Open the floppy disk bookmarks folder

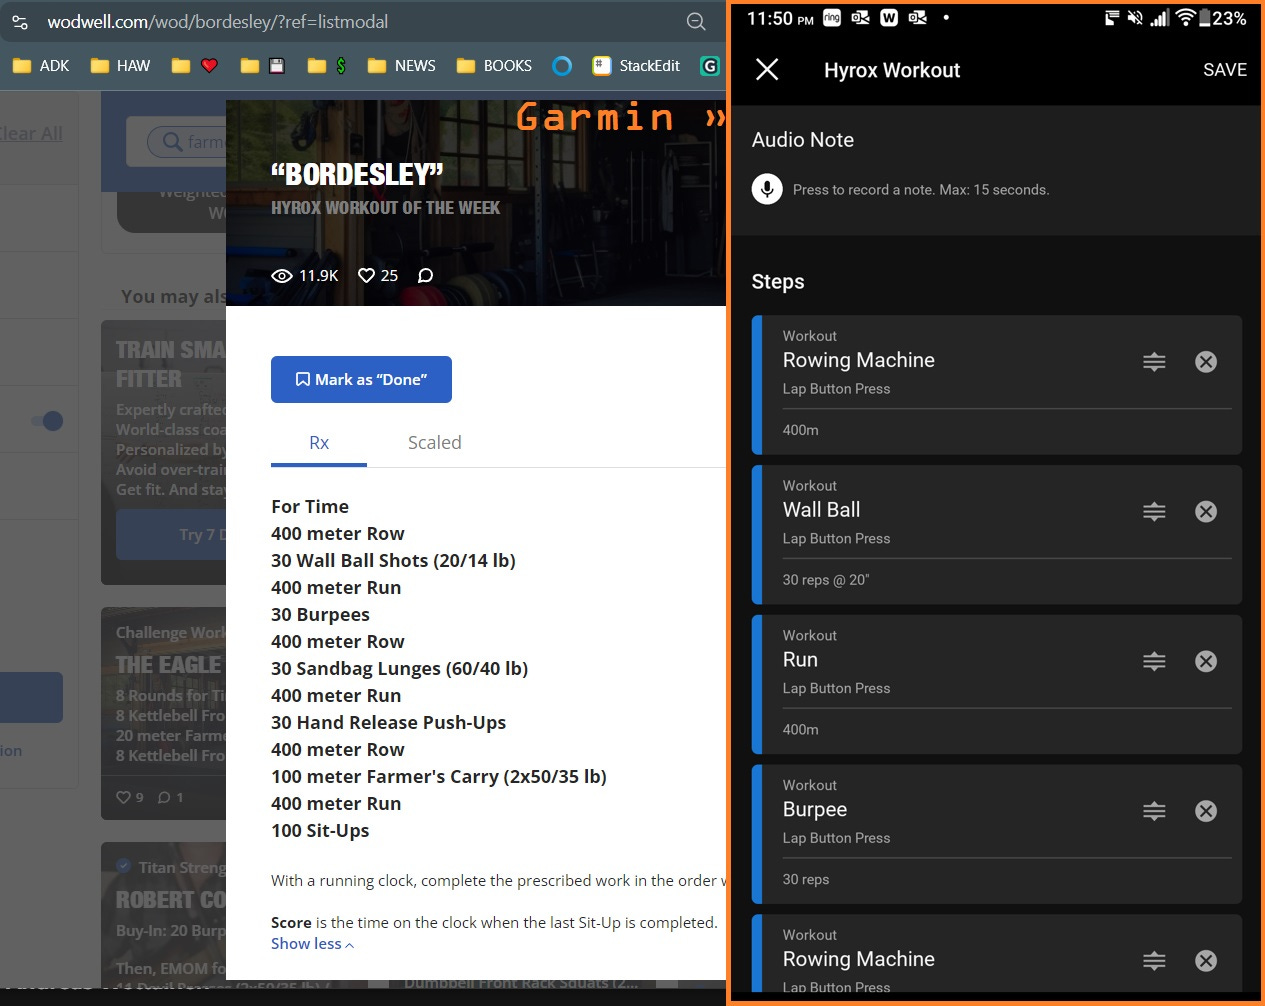point(263,66)
